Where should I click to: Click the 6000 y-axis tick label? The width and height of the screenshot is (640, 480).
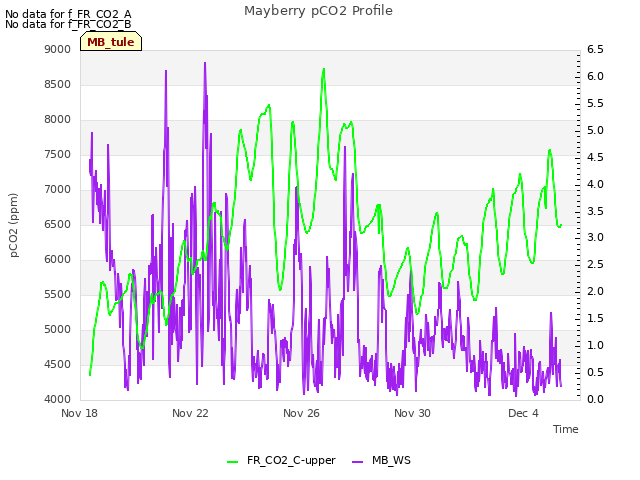pyautogui.click(x=58, y=260)
